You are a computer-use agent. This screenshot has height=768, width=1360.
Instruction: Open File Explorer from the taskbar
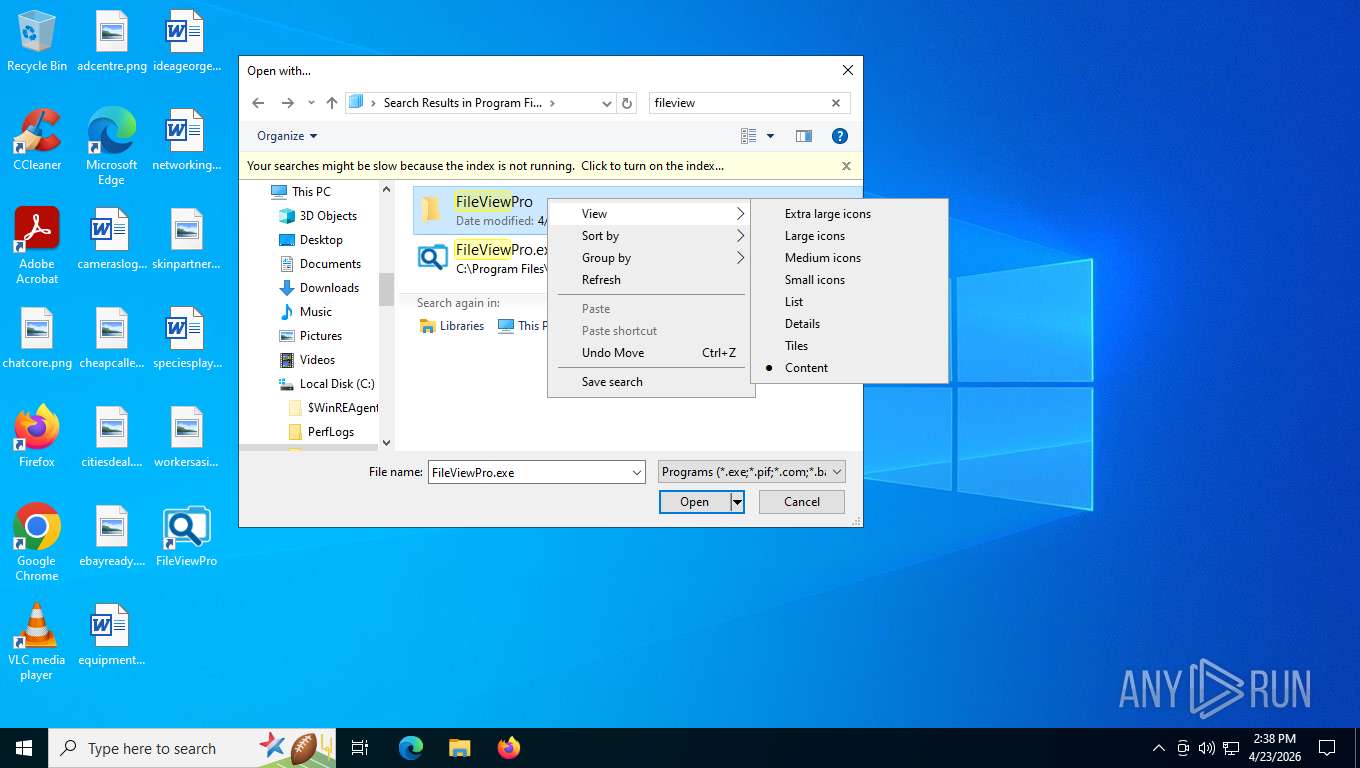click(x=459, y=748)
